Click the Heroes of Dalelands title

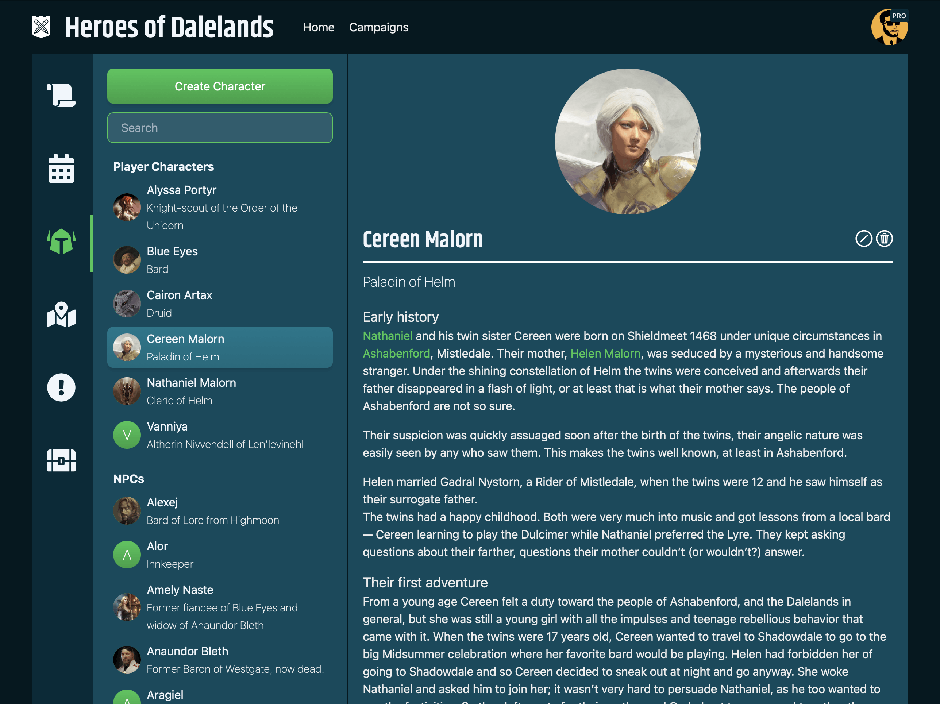pyautogui.click(x=169, y=27)
